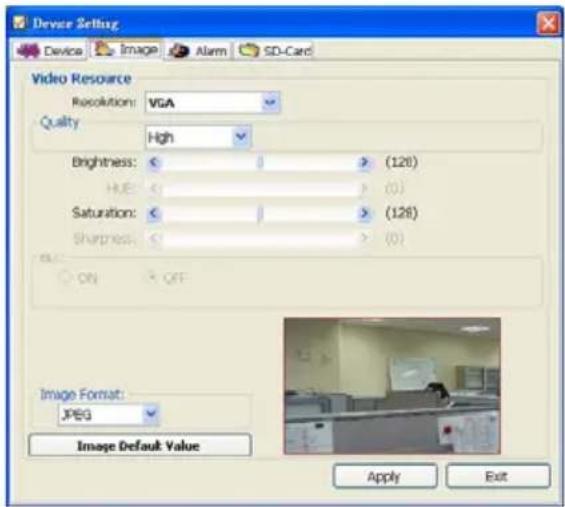This screenshot has height=507, width=565.
Task: Close the Device Setting window
Action: [x=548, y=24]
